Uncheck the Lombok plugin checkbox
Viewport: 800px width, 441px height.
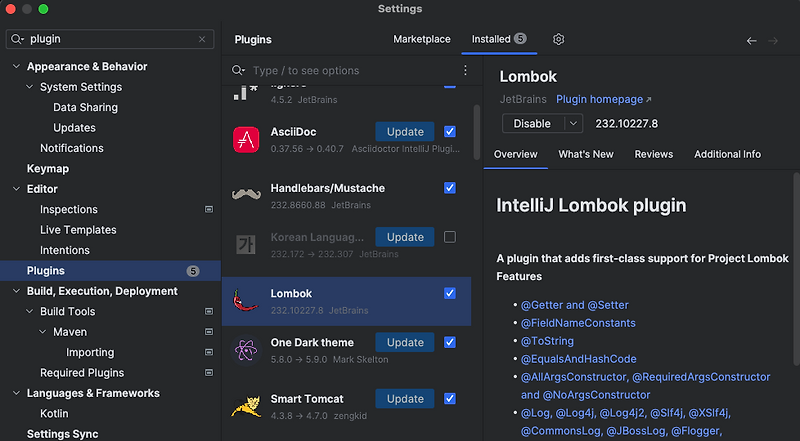[450, 293]
